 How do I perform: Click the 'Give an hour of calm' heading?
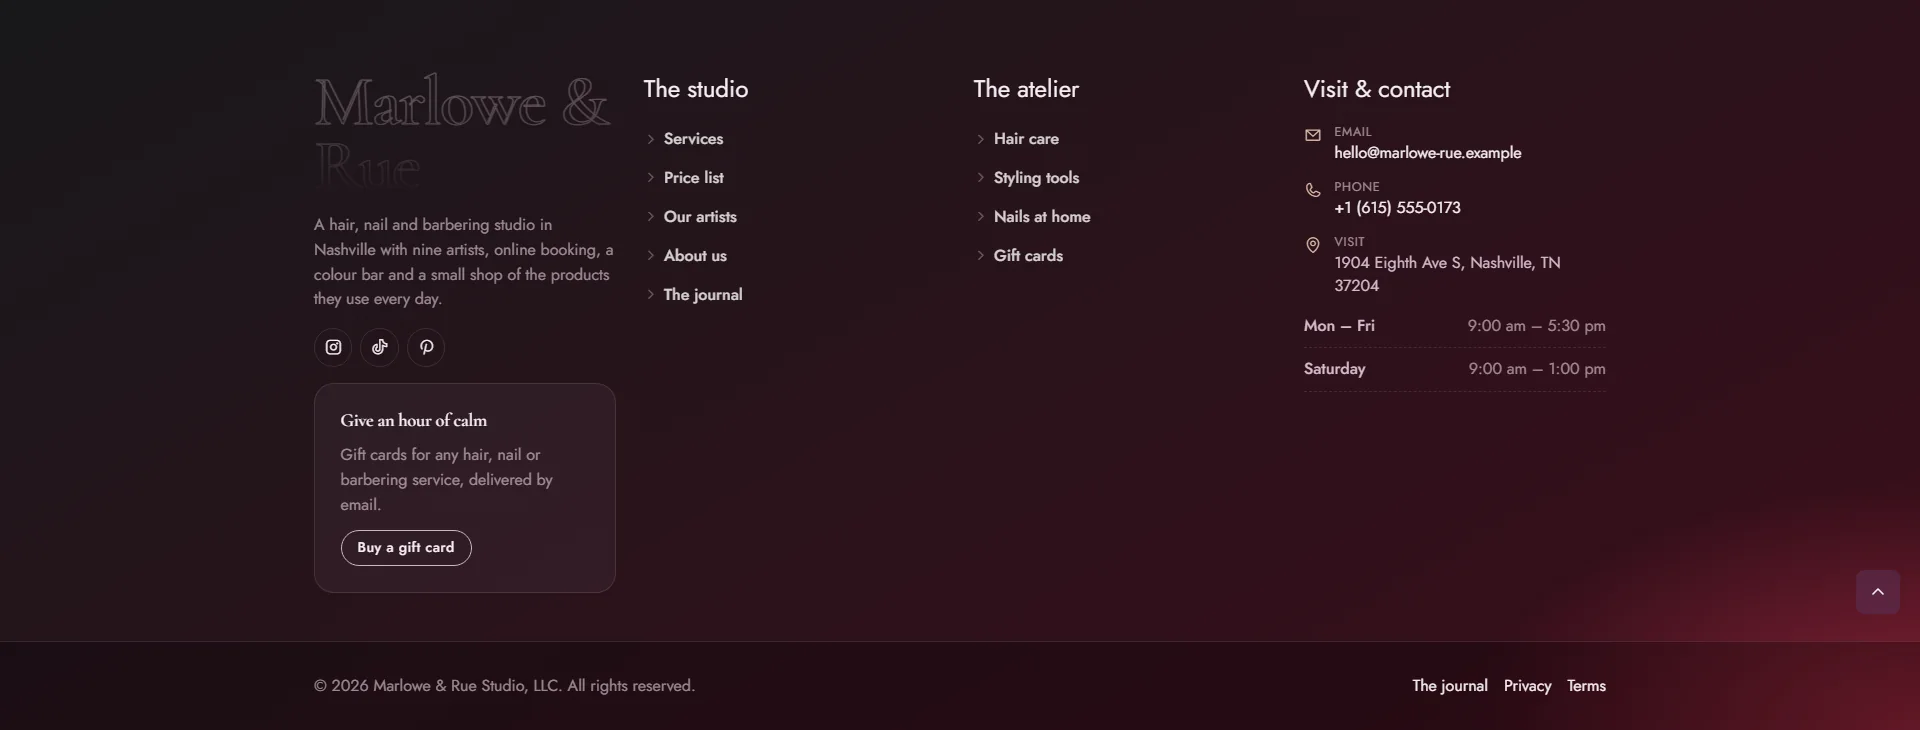click(414, 421)
